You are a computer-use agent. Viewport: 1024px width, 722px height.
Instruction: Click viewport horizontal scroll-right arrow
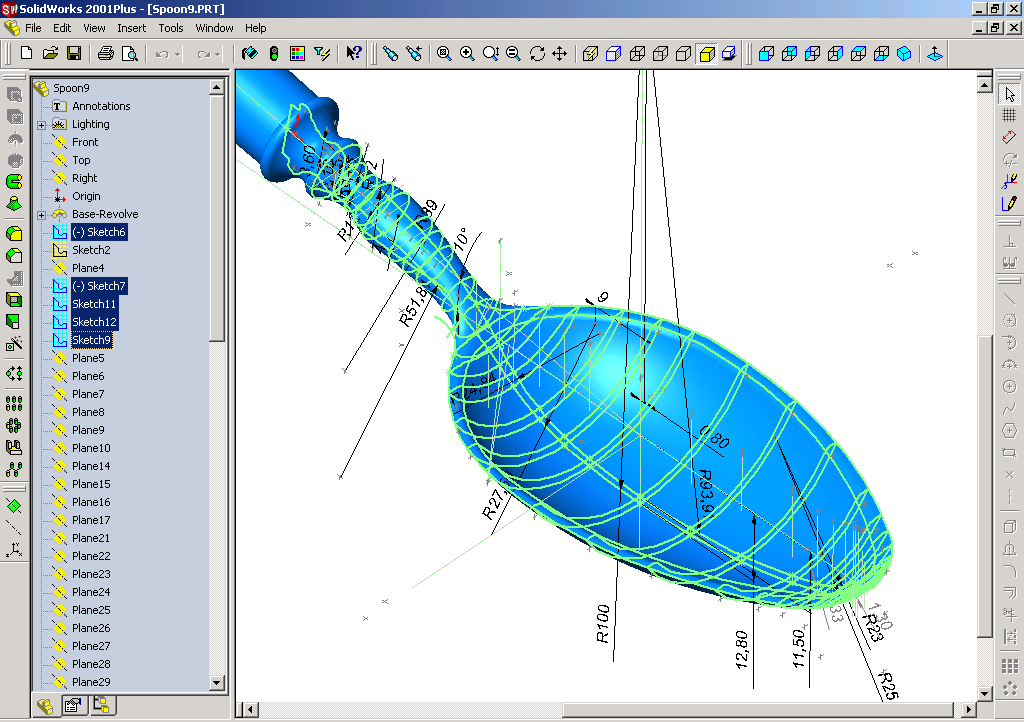(968, 709)
